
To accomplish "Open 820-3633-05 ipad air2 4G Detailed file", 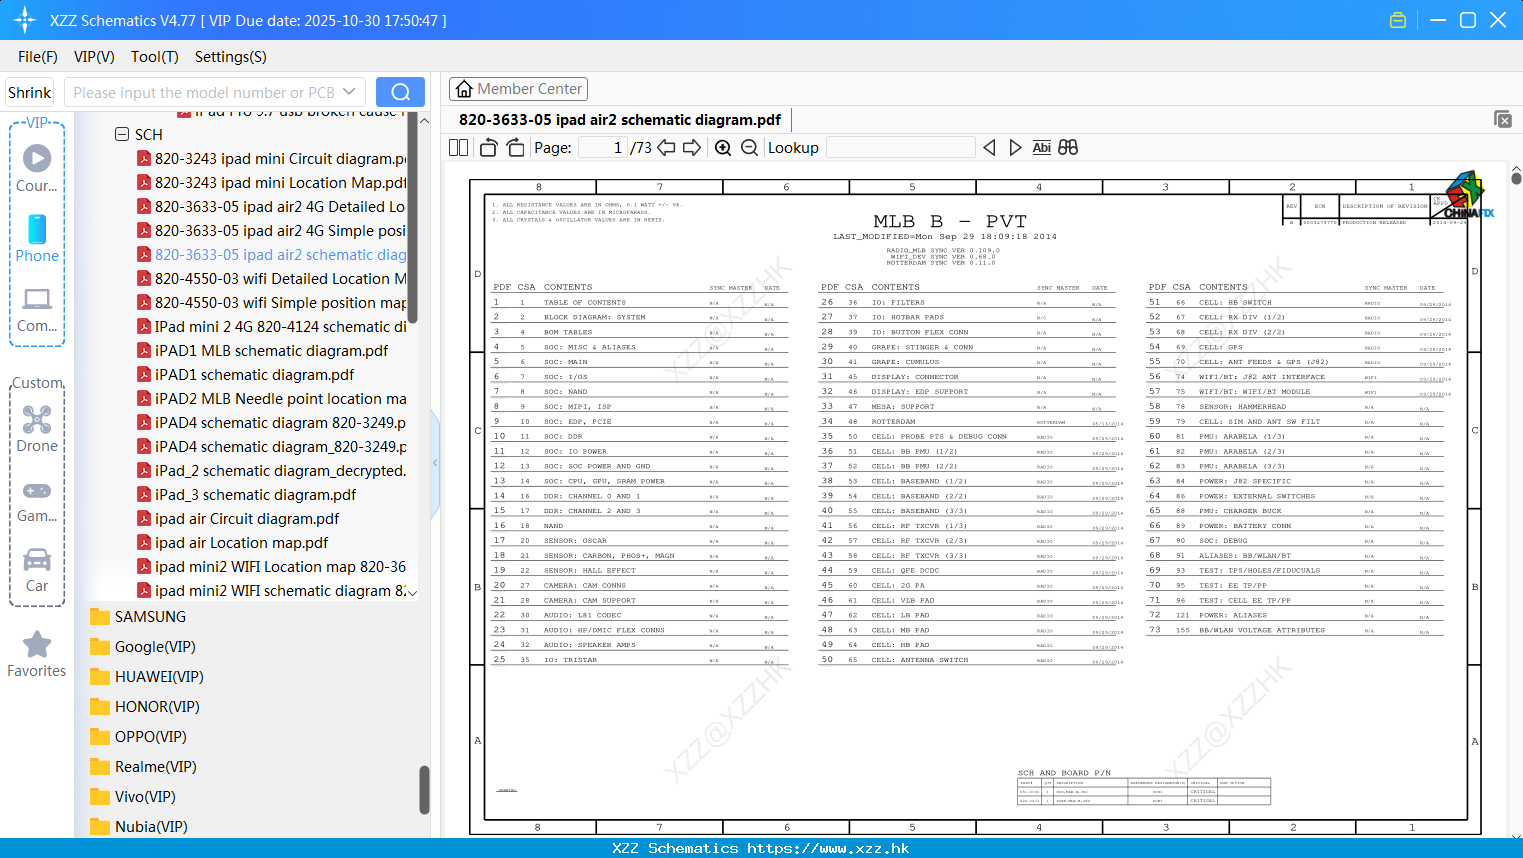I will tap(272, 207).
